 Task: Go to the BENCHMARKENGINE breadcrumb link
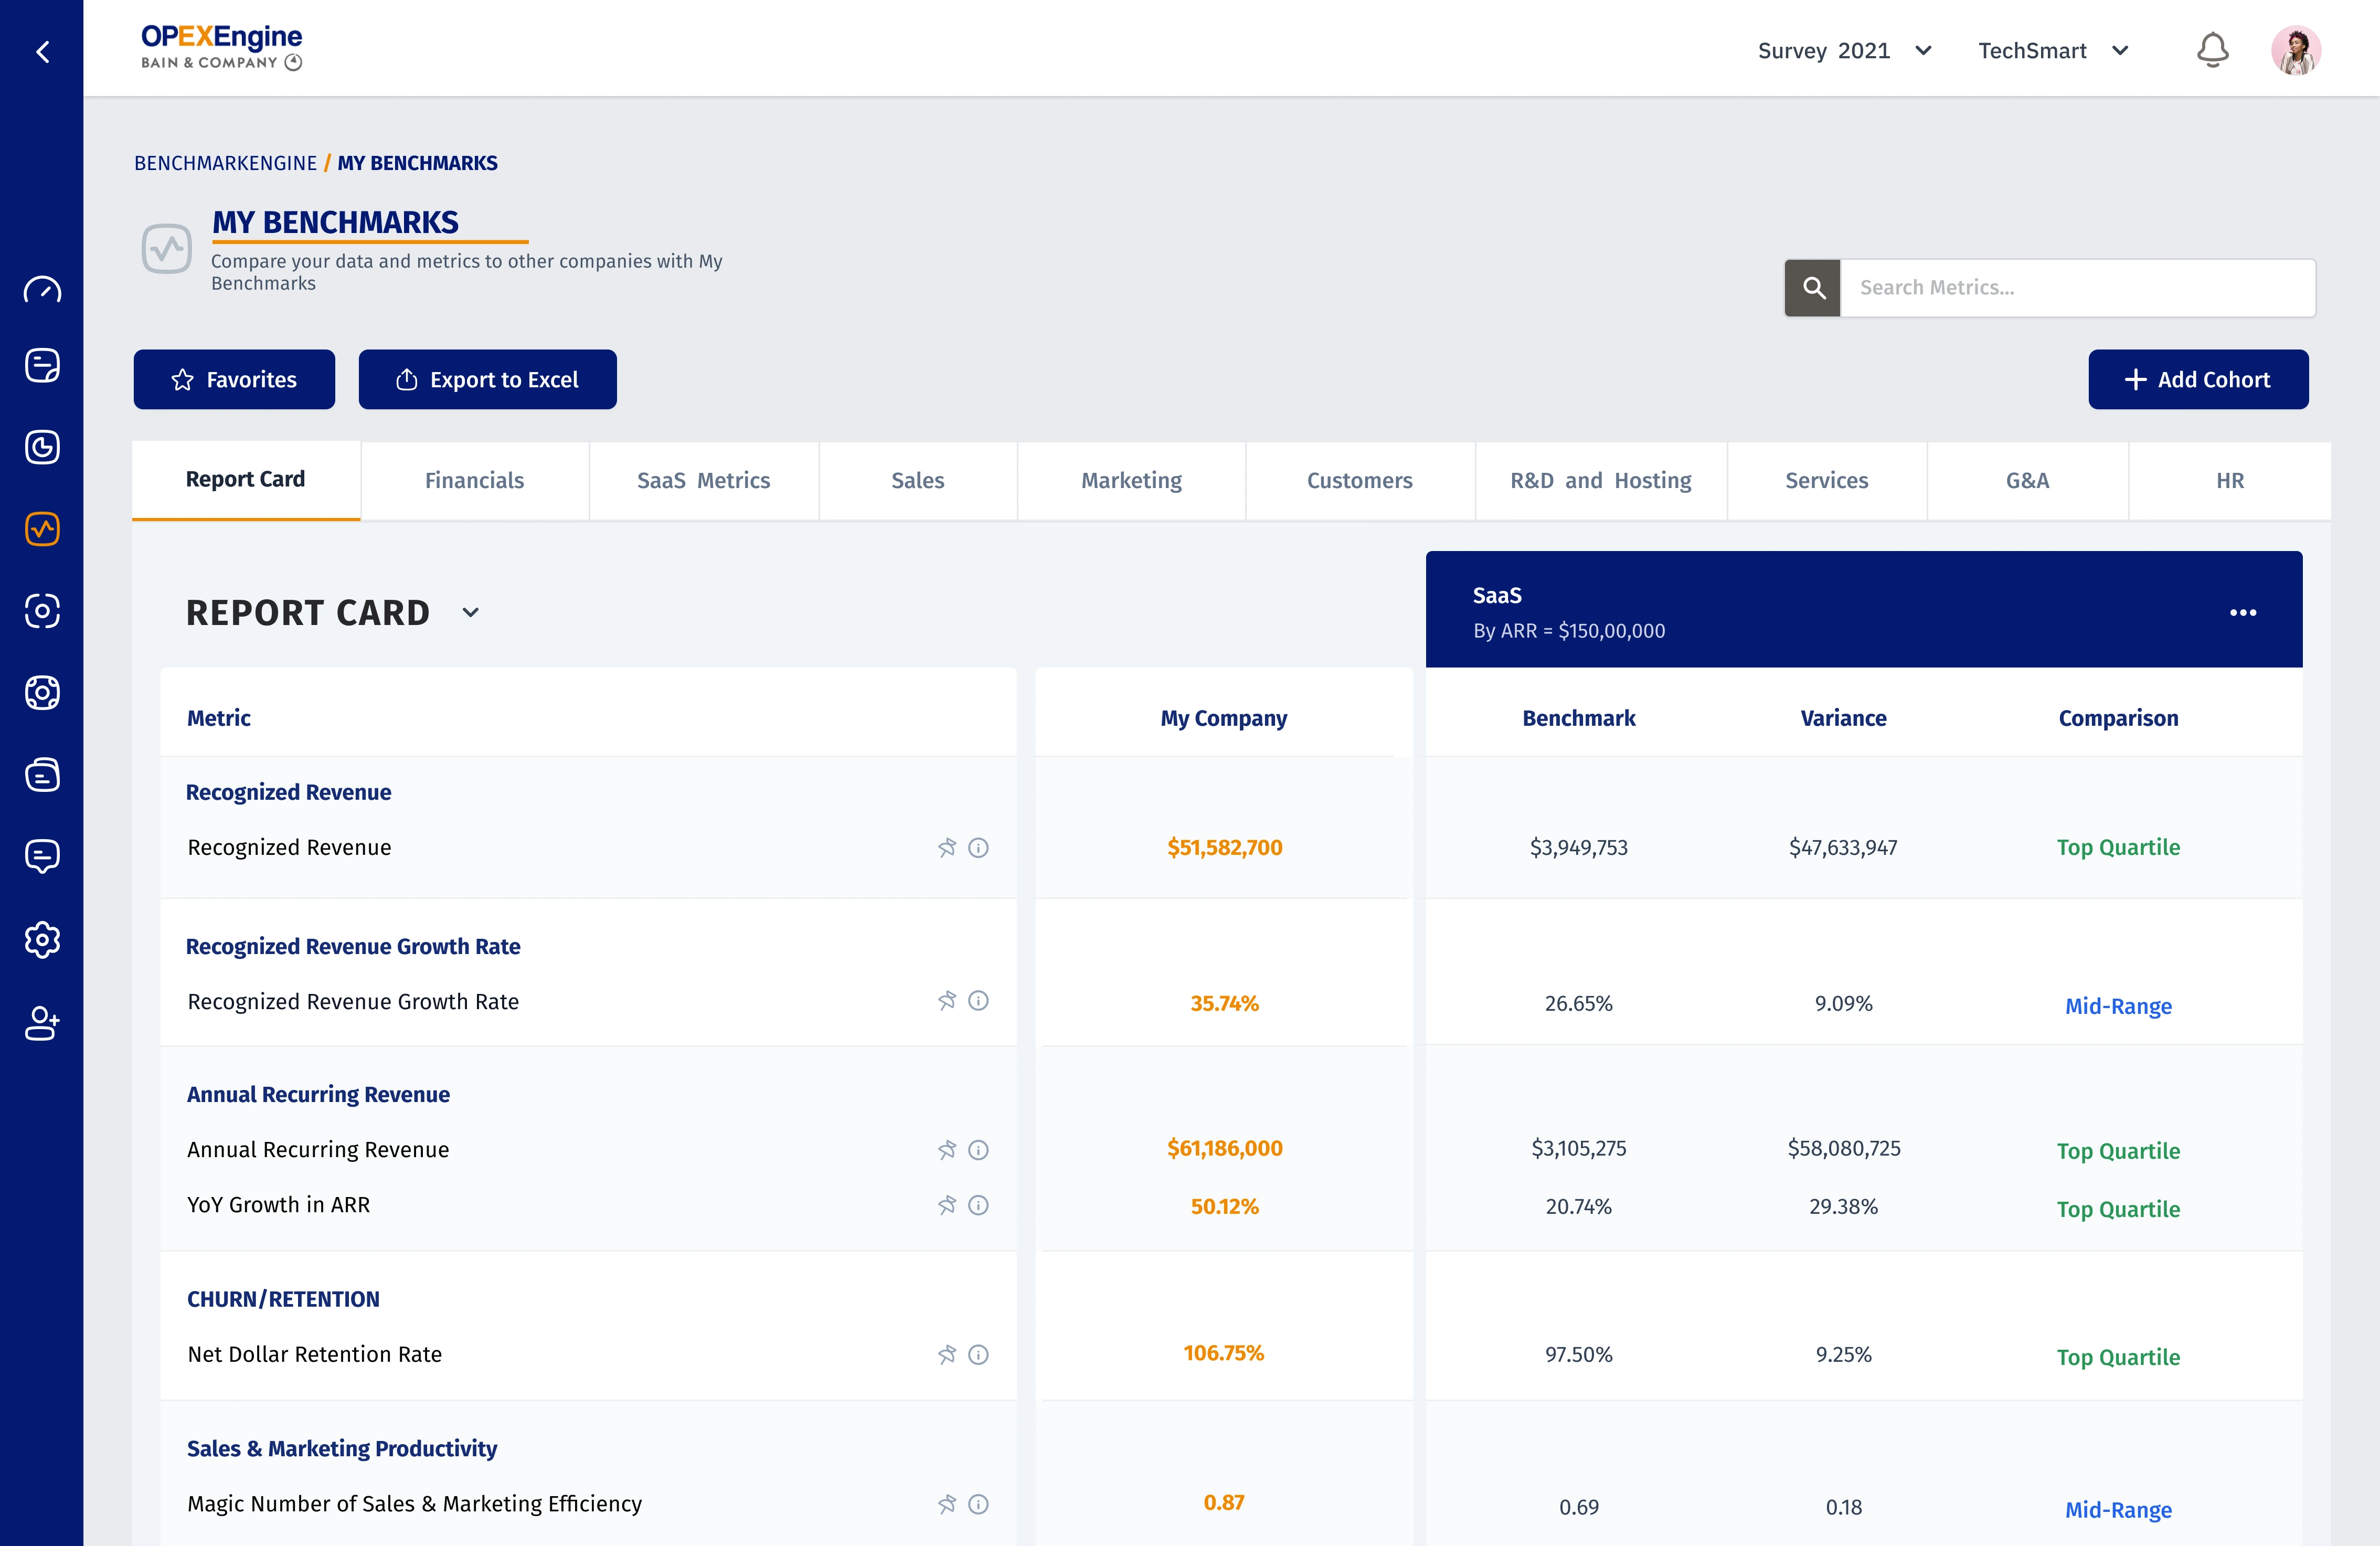point(225,163)
